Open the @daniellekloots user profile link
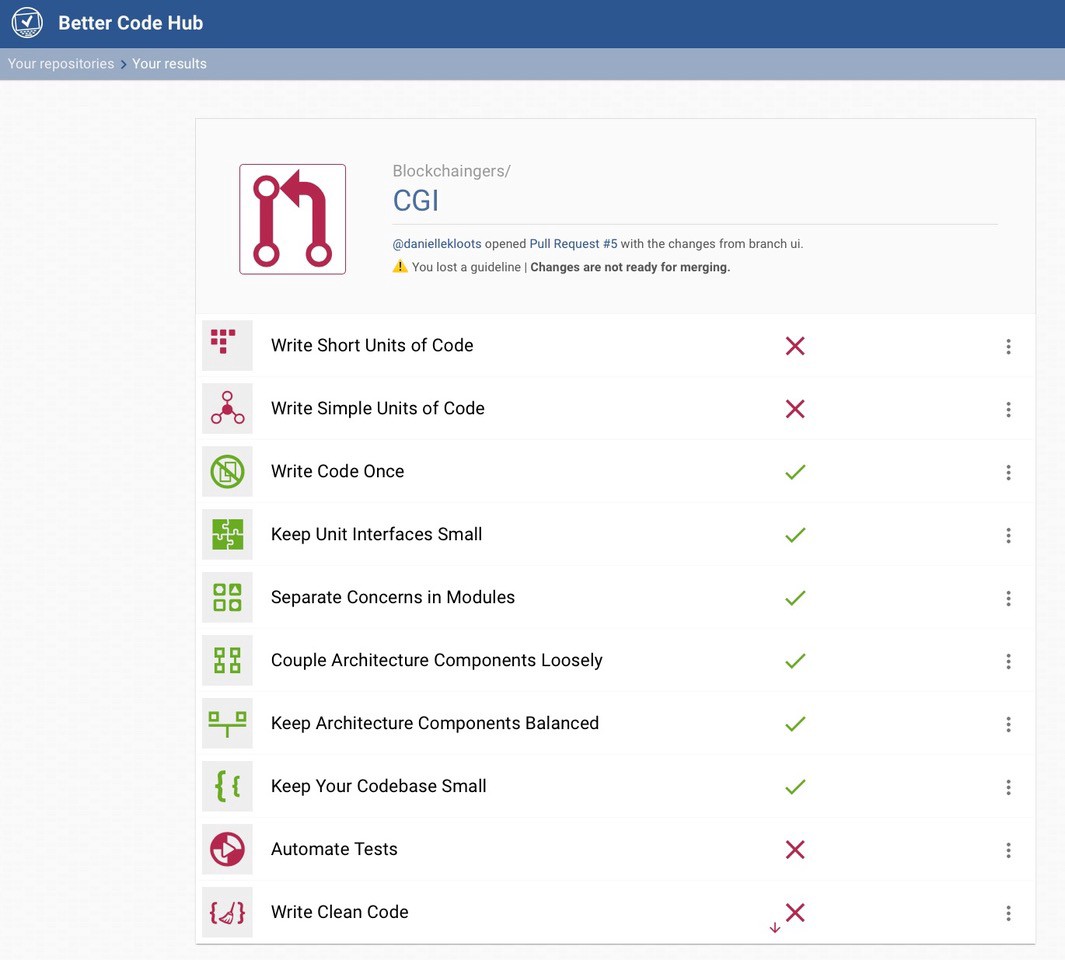1065x960 pixels. click(x=436, y=244)
